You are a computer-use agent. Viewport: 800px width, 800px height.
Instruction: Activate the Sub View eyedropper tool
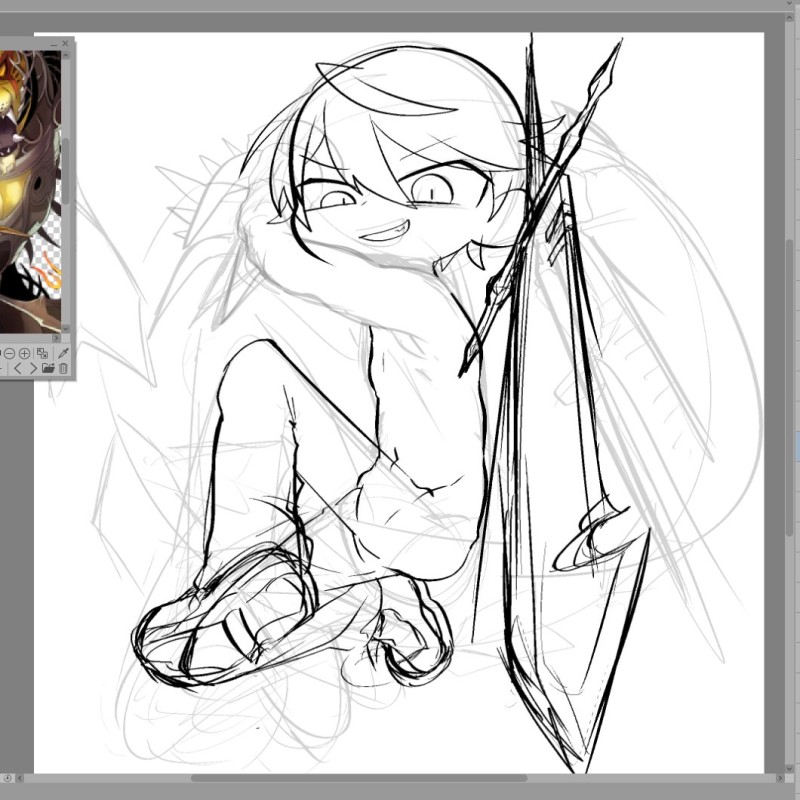[63, 353]
